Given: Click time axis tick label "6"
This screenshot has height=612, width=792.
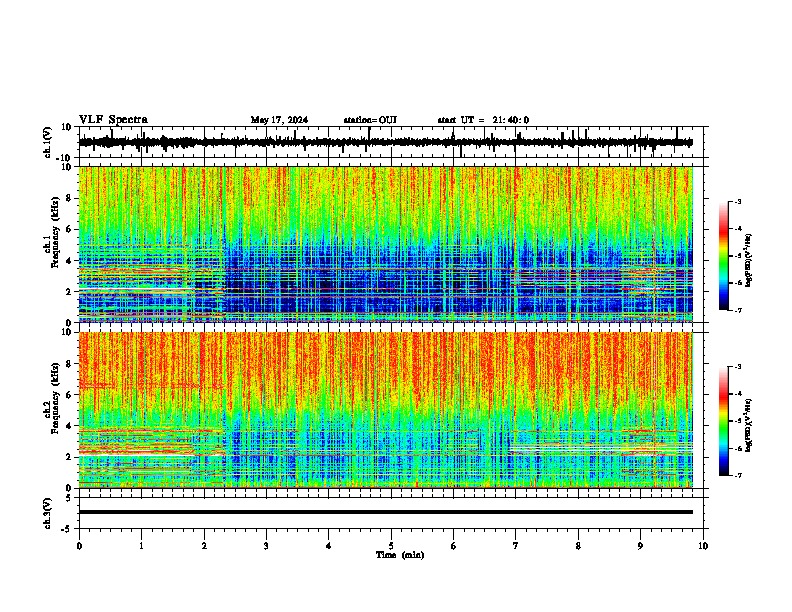Looking at the screenshot, I should (454, 546).
